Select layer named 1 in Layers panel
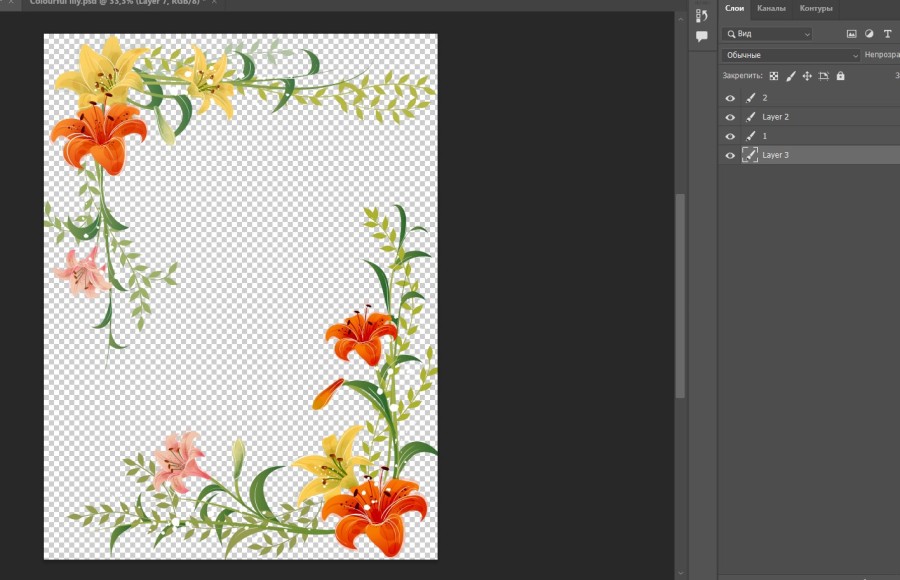 764,136
